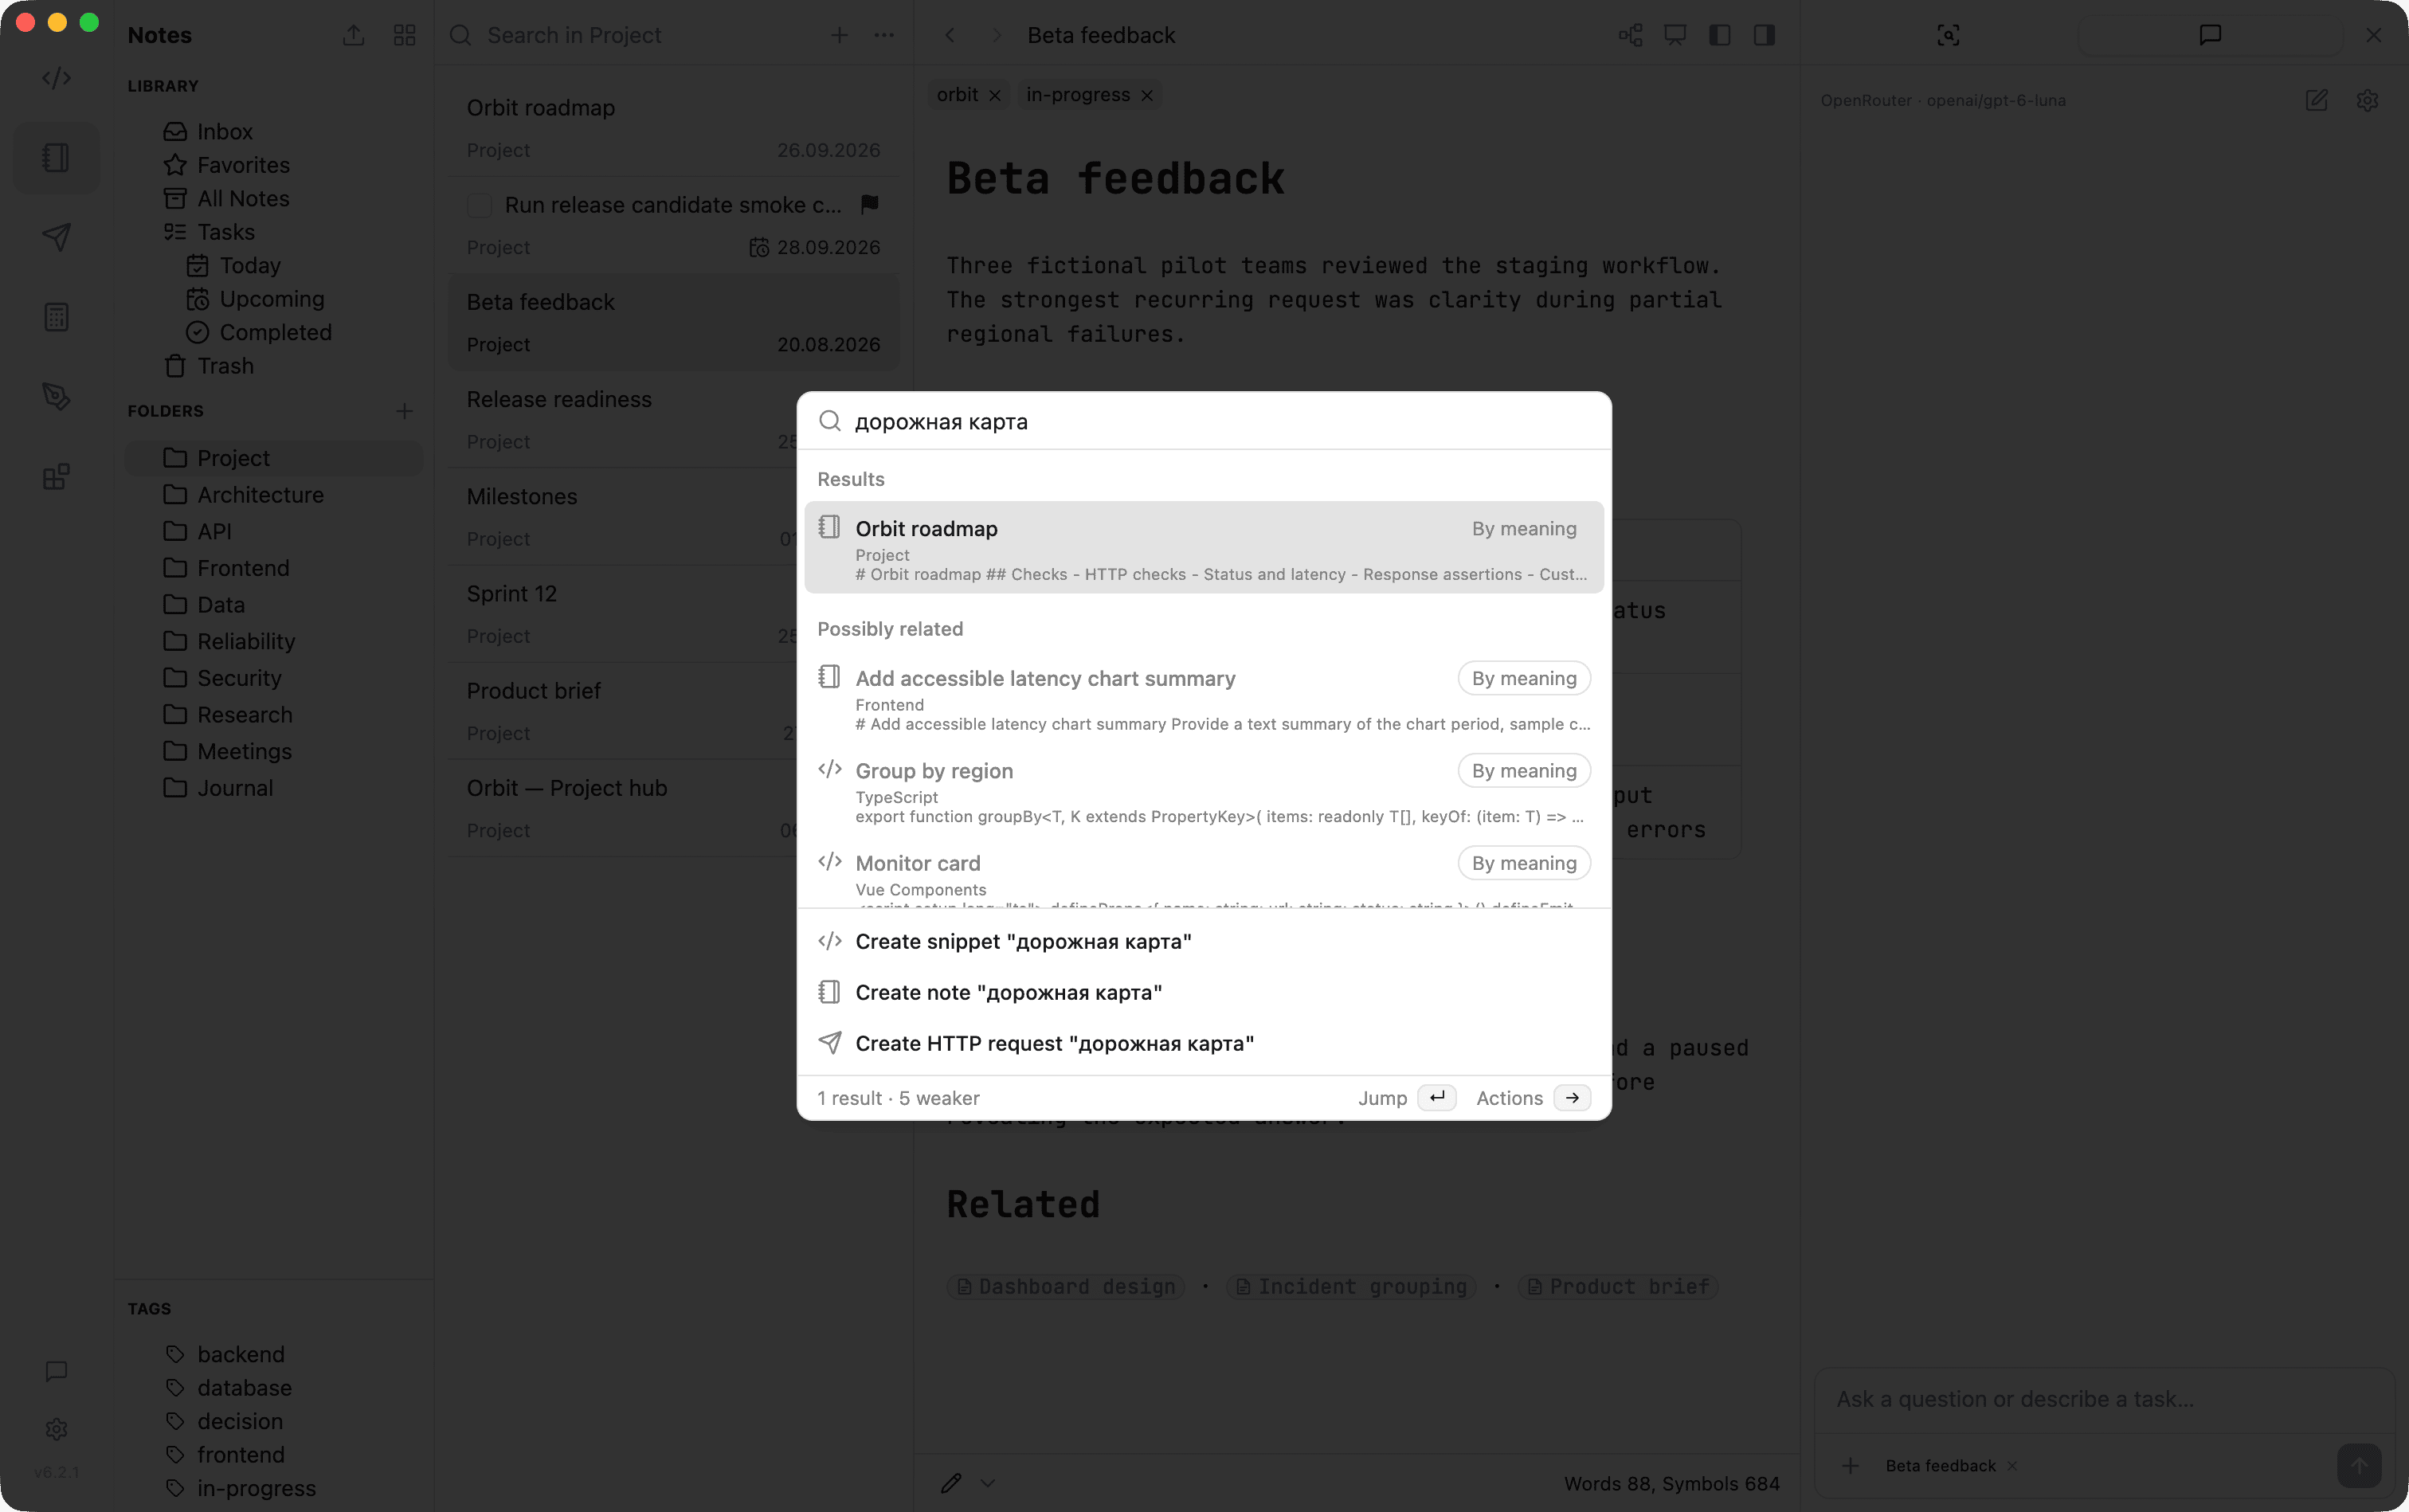Open Orbit roadmap note in the list
Image resolution: width=2409 pixels, height=1512 pixels.
(673, 128)
